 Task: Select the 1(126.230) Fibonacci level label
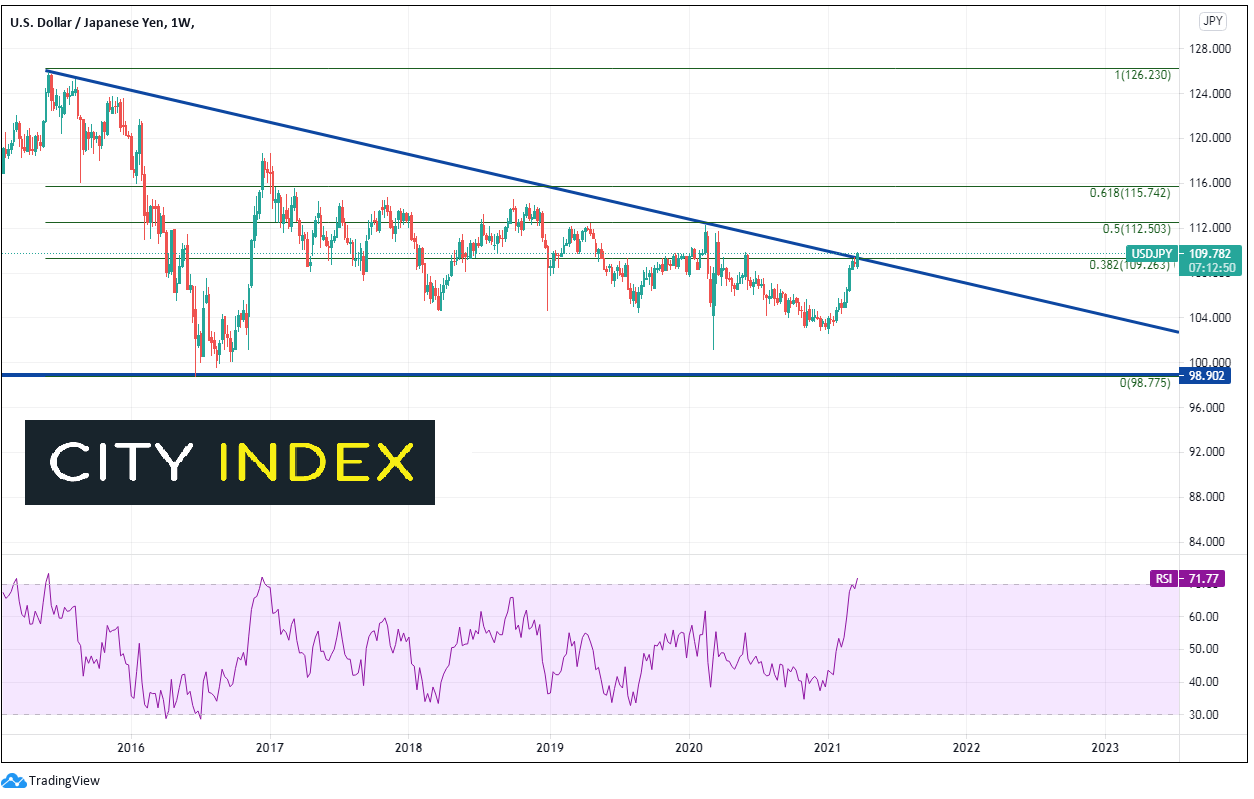1142,75
